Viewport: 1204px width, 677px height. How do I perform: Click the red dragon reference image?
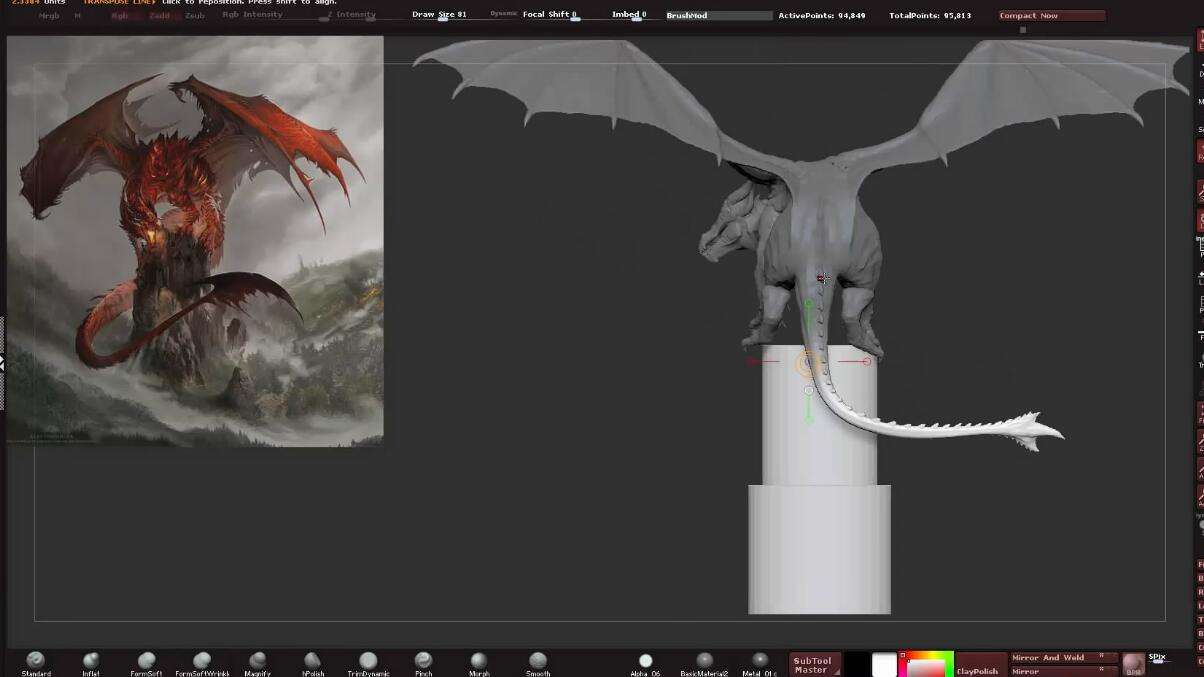195,240
